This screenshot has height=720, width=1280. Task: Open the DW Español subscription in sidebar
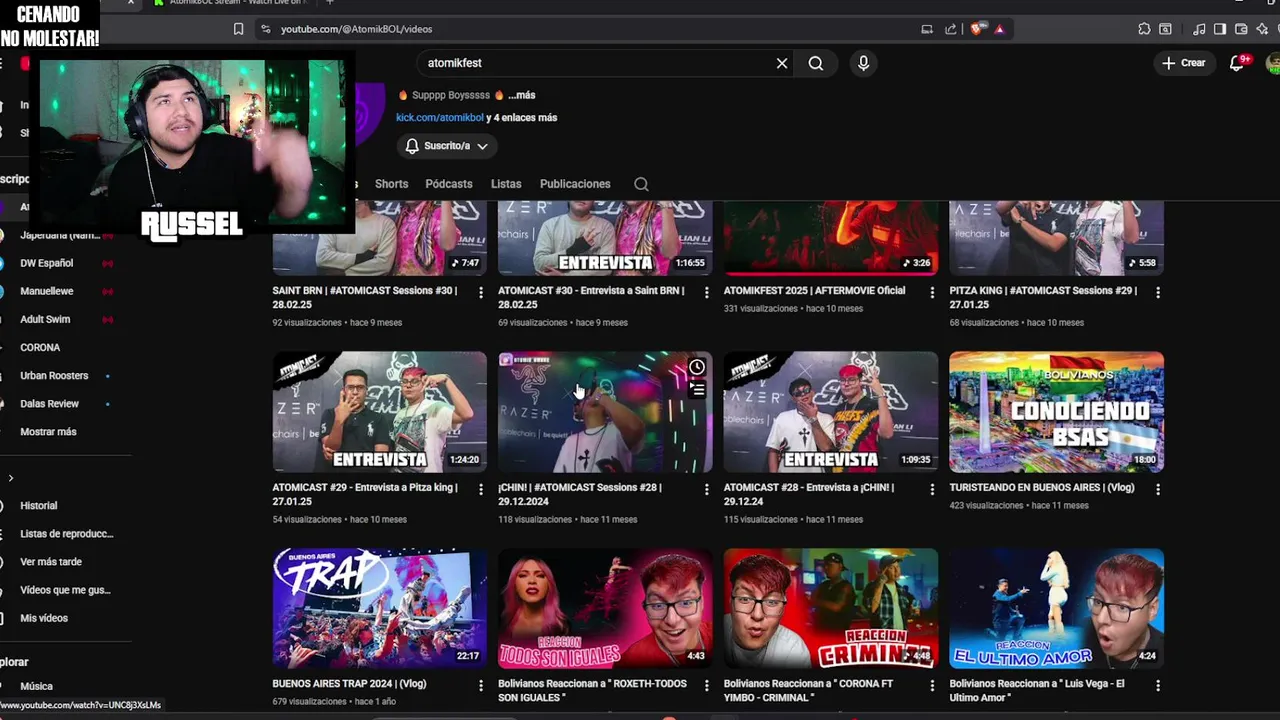pyautogui.click(x=47, y=263)
